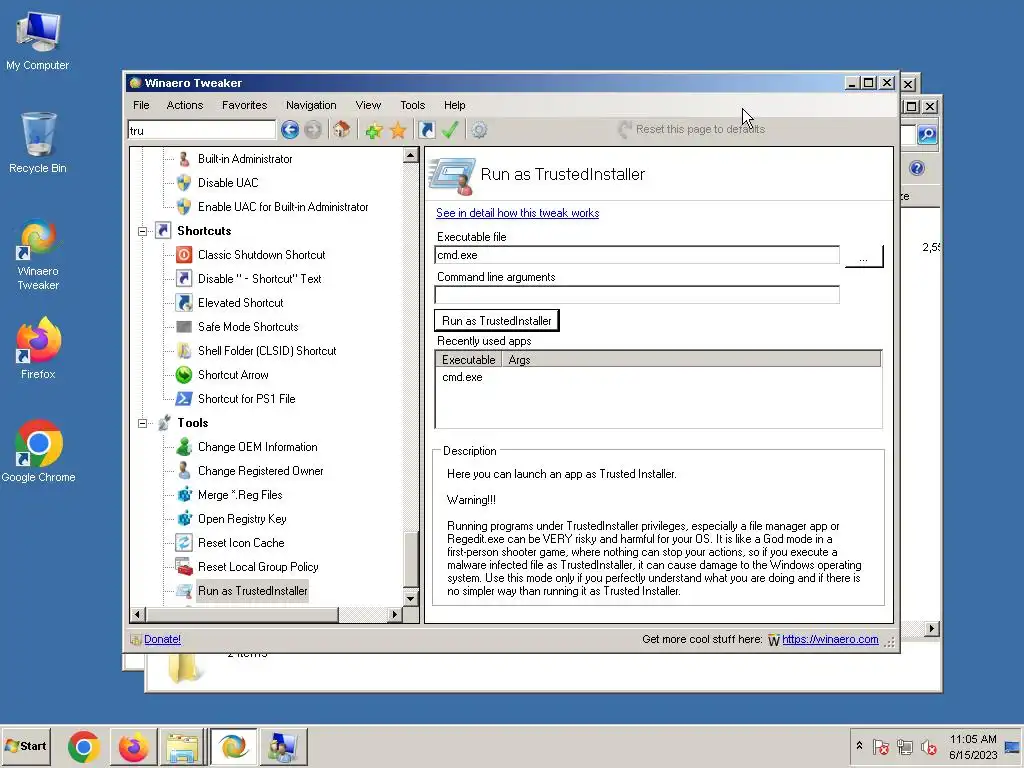Select Change OEM Information tool
The image size is (1024, 768).
(x=257, y=447)
